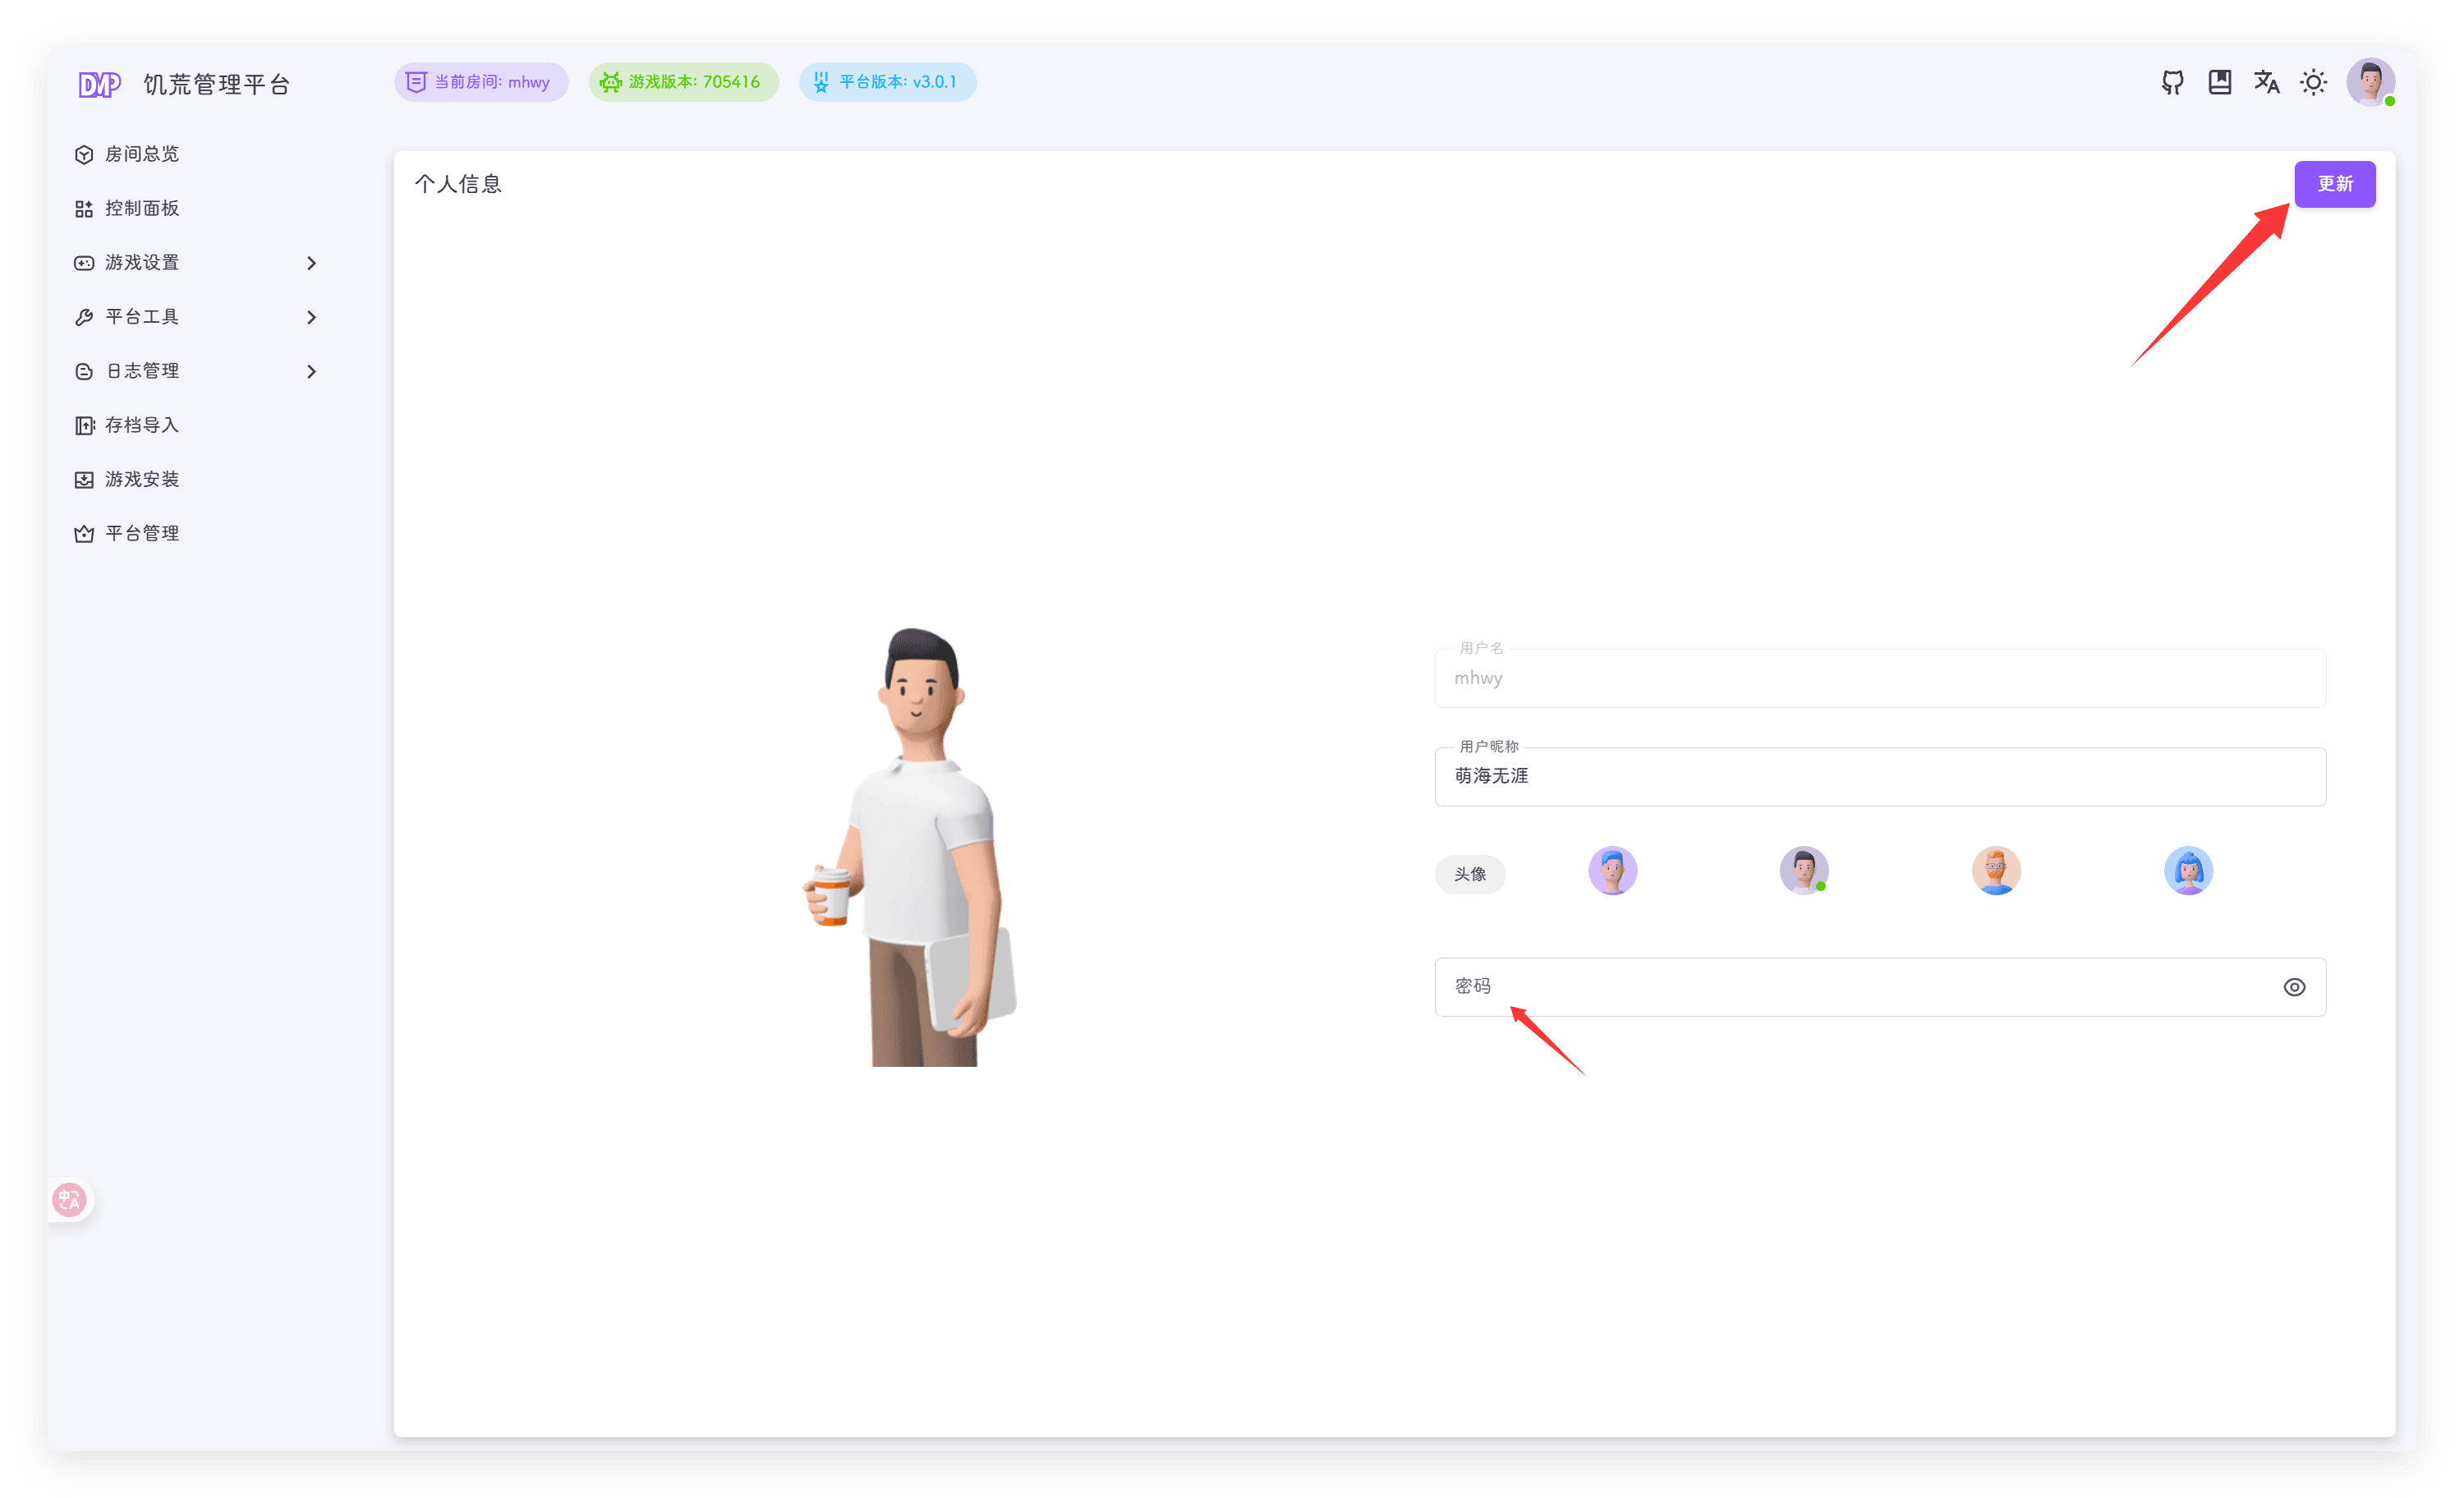Open user avatar menu in header

(2369, 82)
